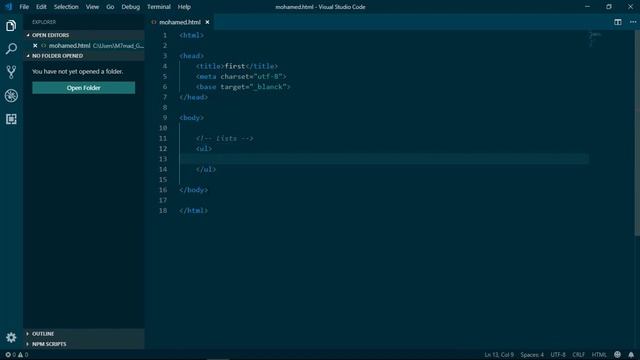
Task: Click the feedback smiley icon
Action: (x=617, y=355)
